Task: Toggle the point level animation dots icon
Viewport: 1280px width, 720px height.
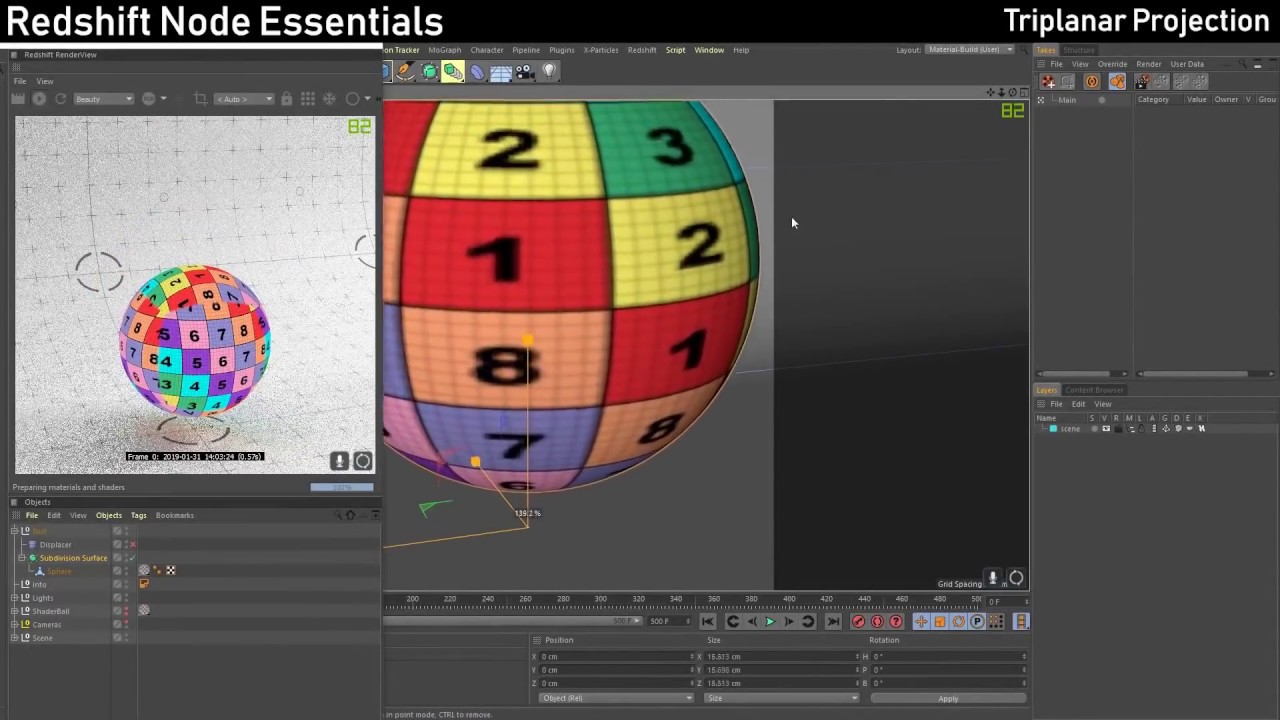Action: (x=996, y=622)
